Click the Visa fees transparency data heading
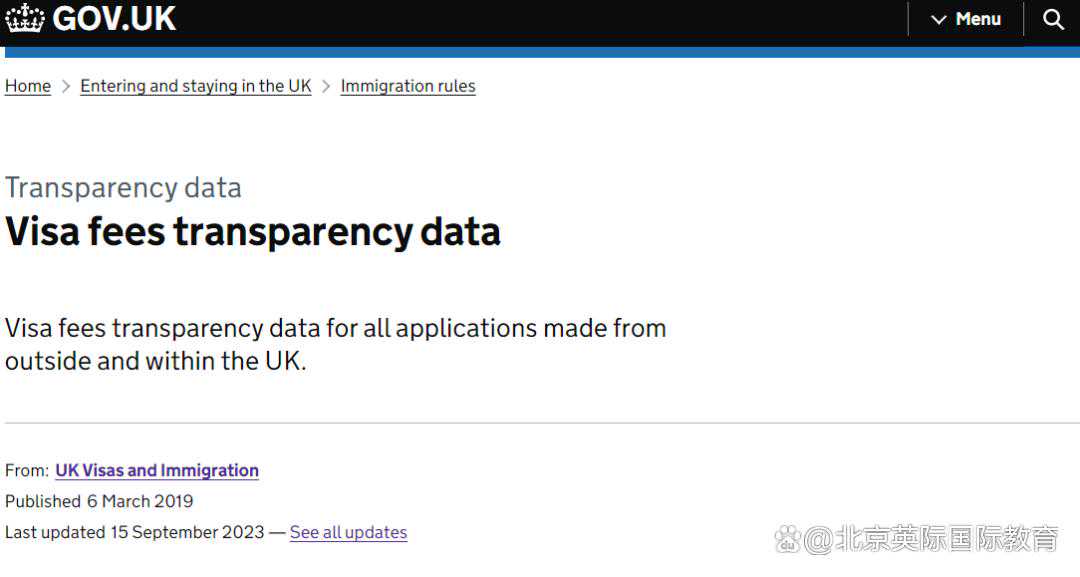 [253, 232]
